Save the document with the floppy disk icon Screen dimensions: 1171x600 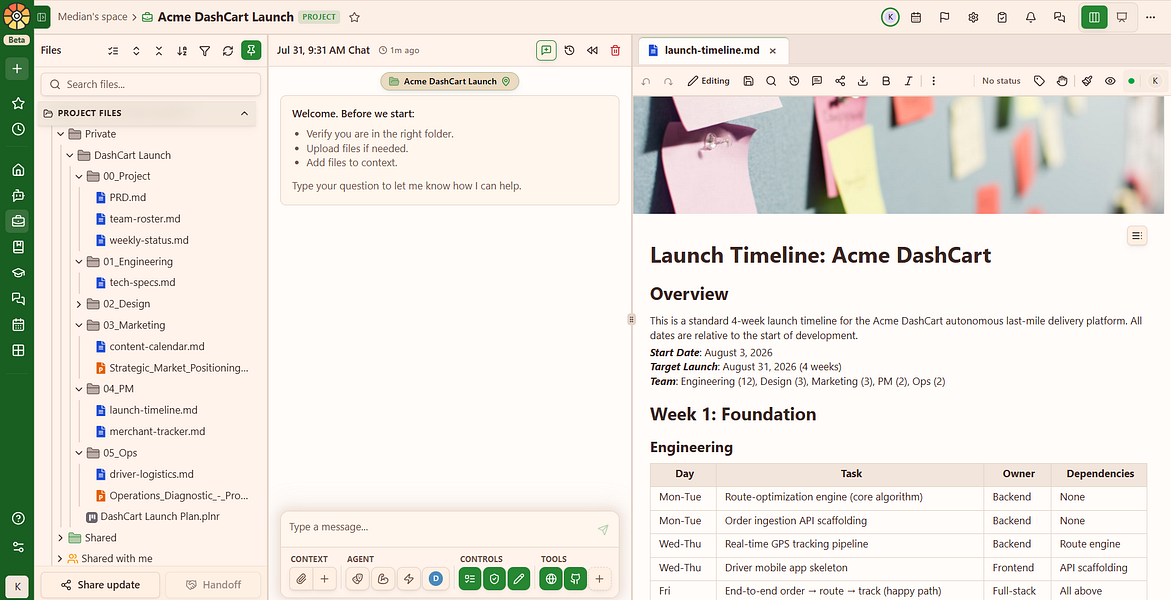(748, 81)
